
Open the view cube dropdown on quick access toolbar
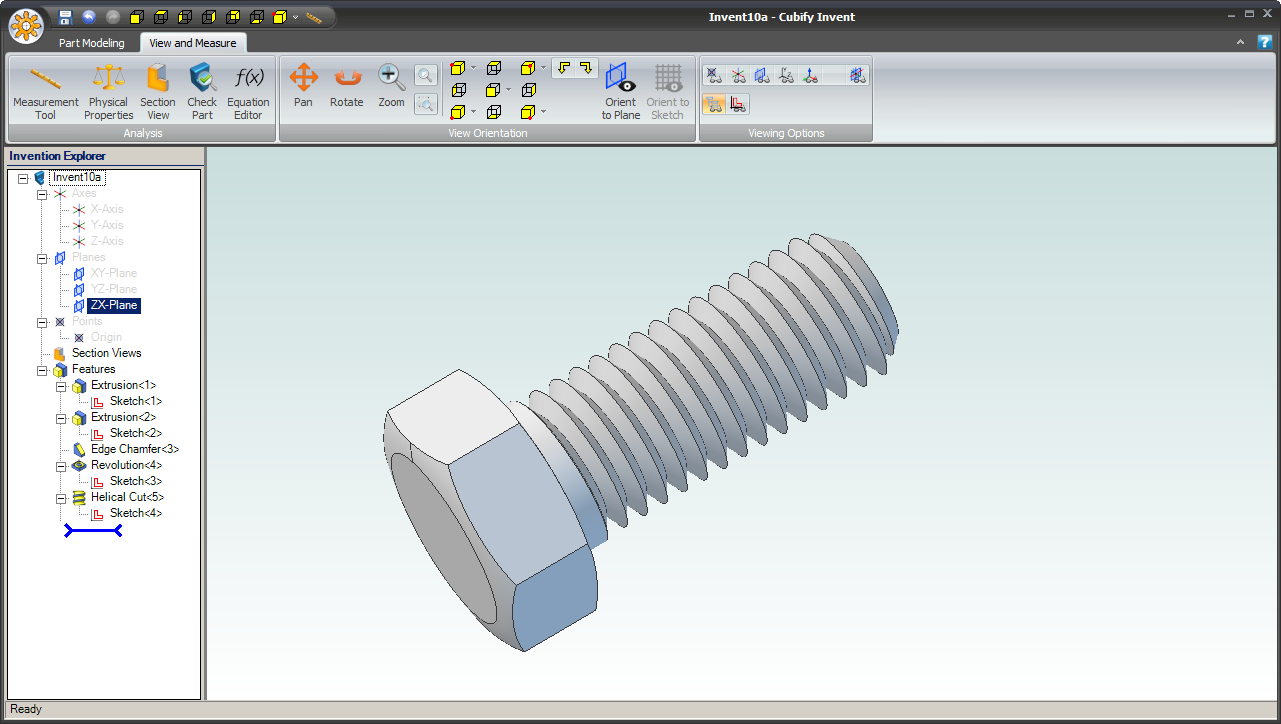[295, 16]
